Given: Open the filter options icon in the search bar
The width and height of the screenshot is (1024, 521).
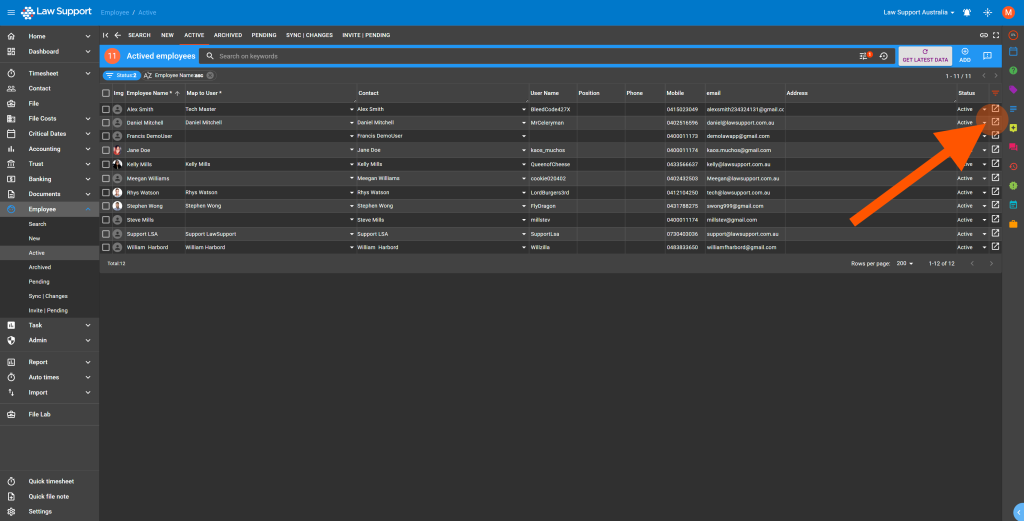Looking at the screenshot, I should (865, 56).
